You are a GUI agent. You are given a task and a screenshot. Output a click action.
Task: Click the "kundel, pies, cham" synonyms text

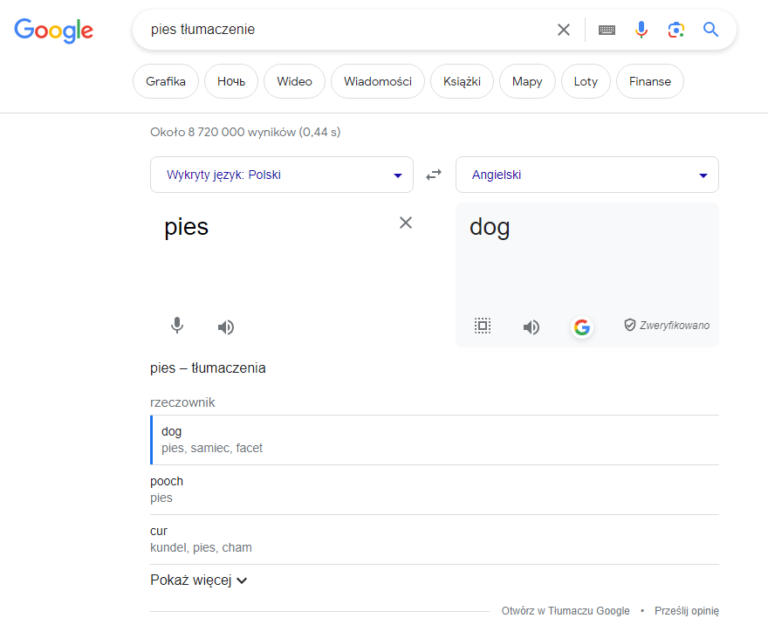pos(201,547)
